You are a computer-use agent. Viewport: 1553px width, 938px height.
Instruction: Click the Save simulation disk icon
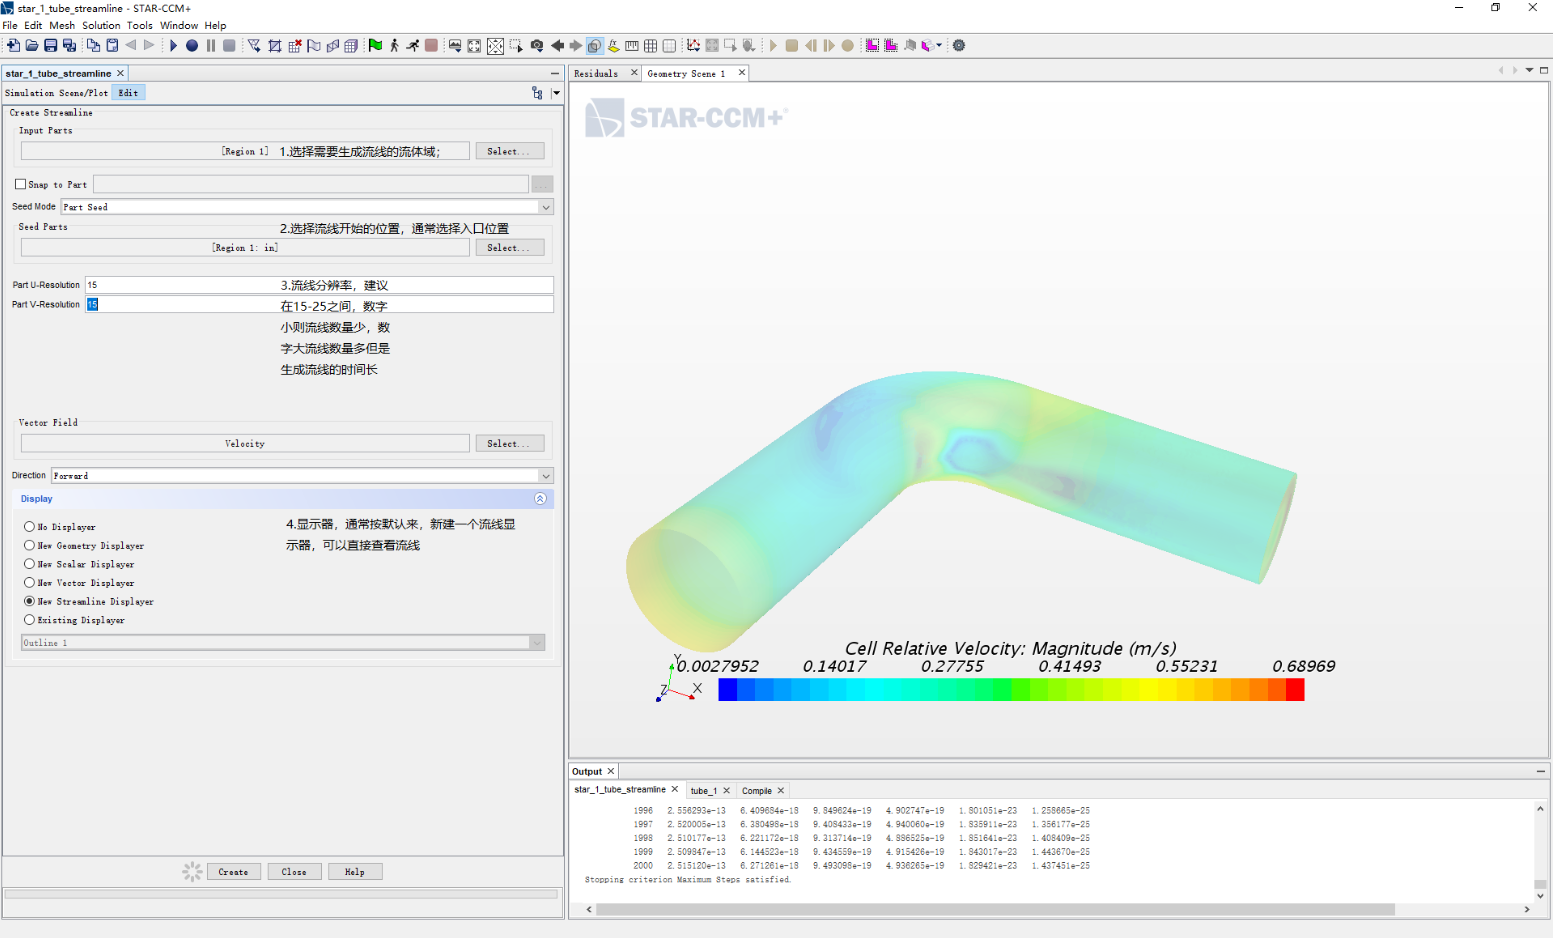coord(51,45)
